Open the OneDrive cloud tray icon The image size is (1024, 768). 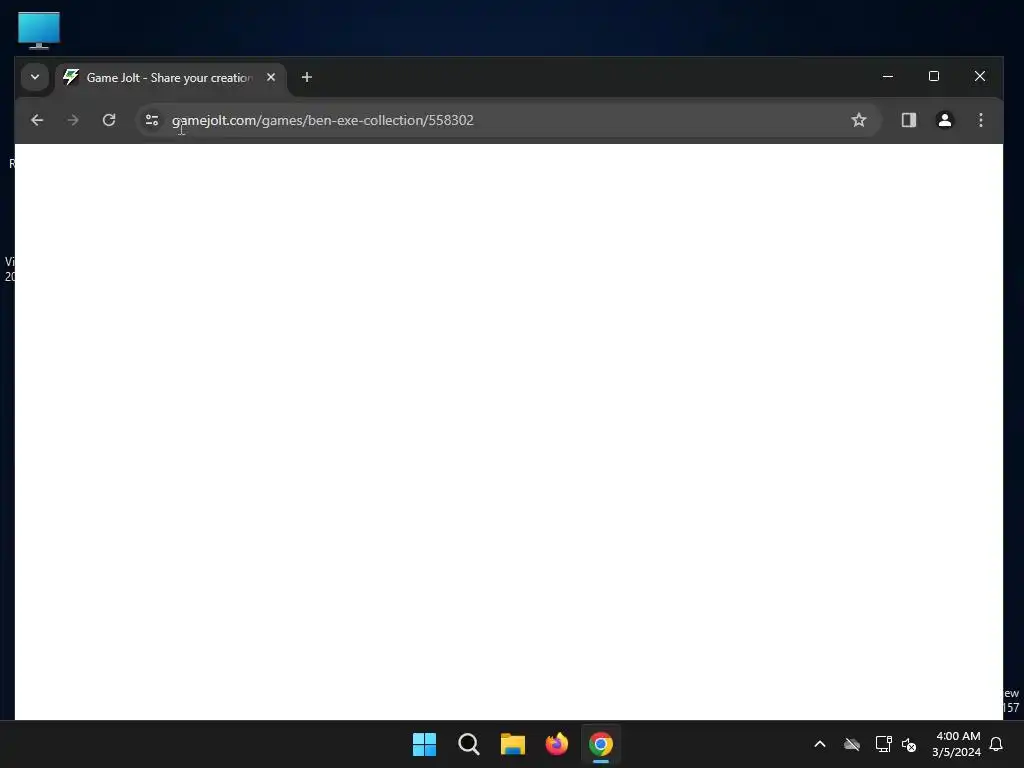(852, 744)
